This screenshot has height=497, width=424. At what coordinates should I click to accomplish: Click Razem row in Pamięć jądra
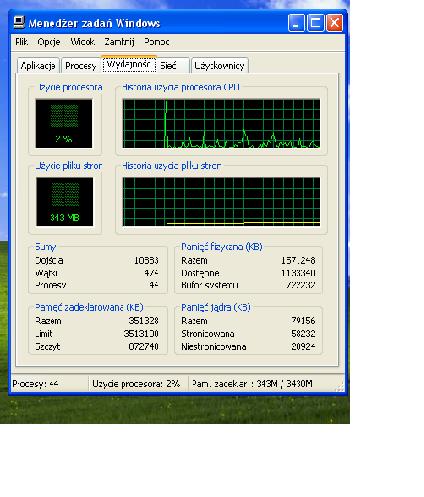(248, 321)
